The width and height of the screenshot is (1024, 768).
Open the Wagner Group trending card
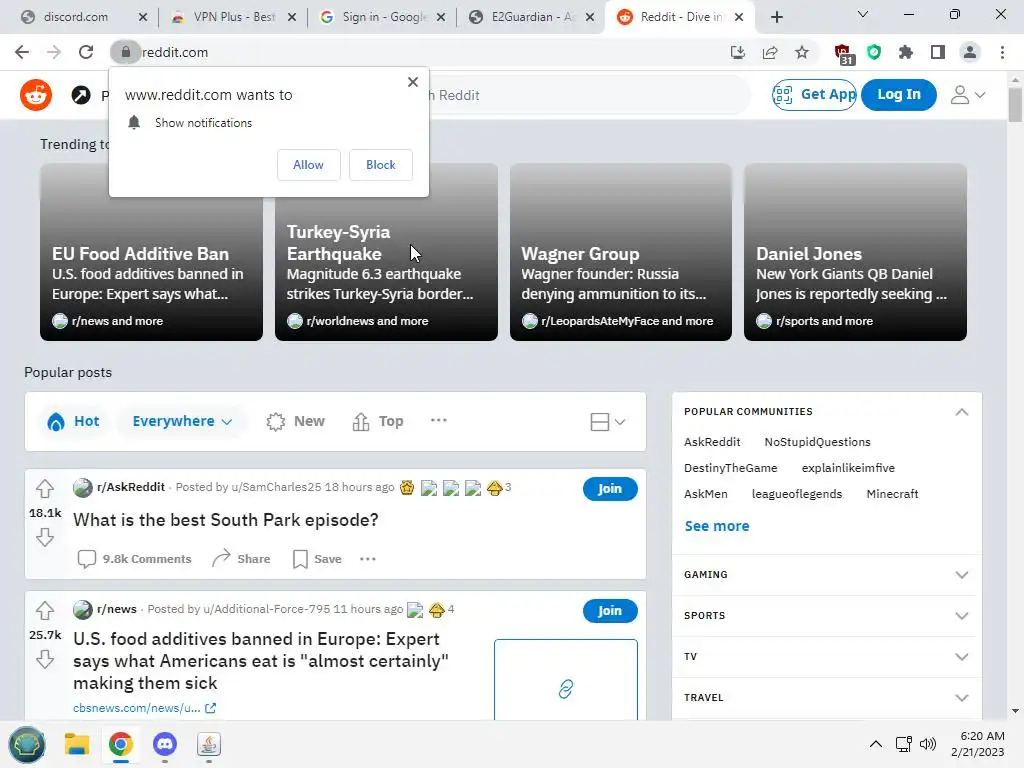[620, 252]
